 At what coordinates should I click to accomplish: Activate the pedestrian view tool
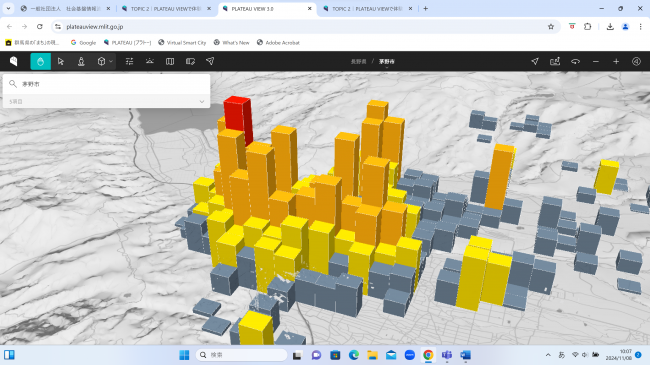(x=81, y=61)
